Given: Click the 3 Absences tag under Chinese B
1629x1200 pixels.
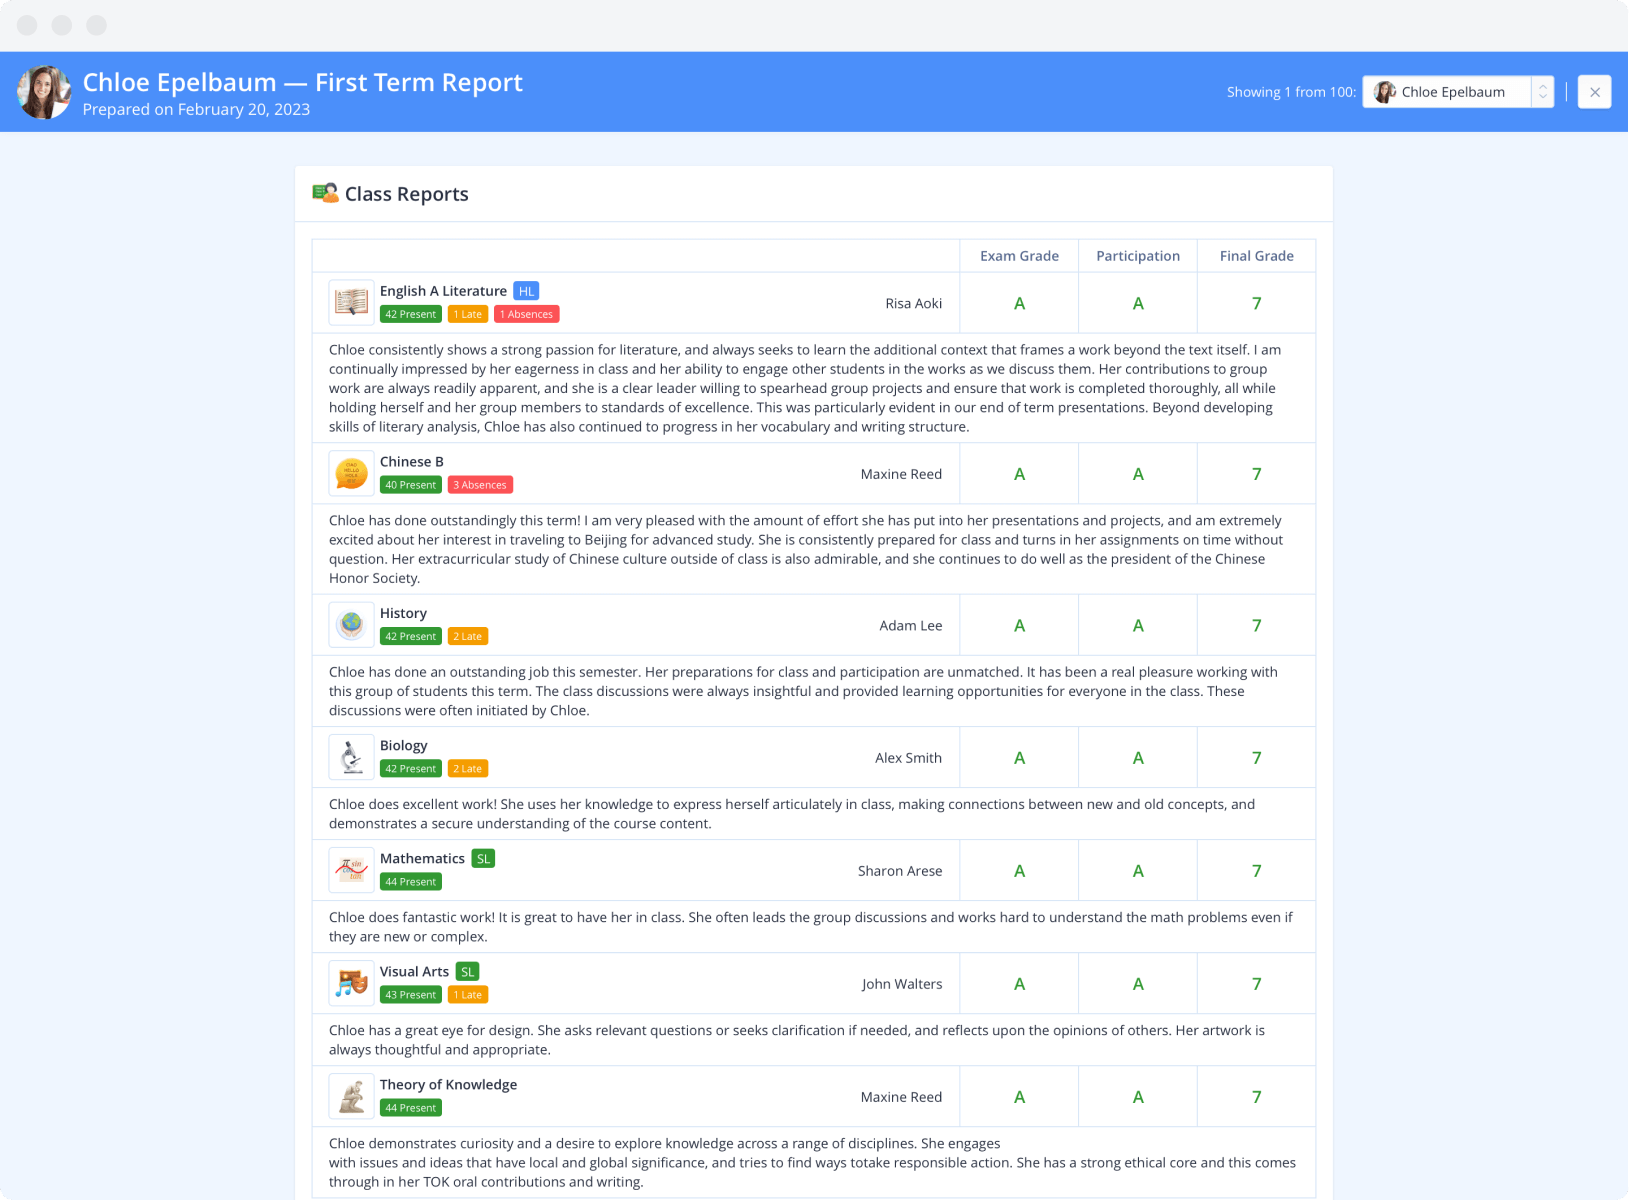Looking at the screenshot, I should [x=480, y=485].
